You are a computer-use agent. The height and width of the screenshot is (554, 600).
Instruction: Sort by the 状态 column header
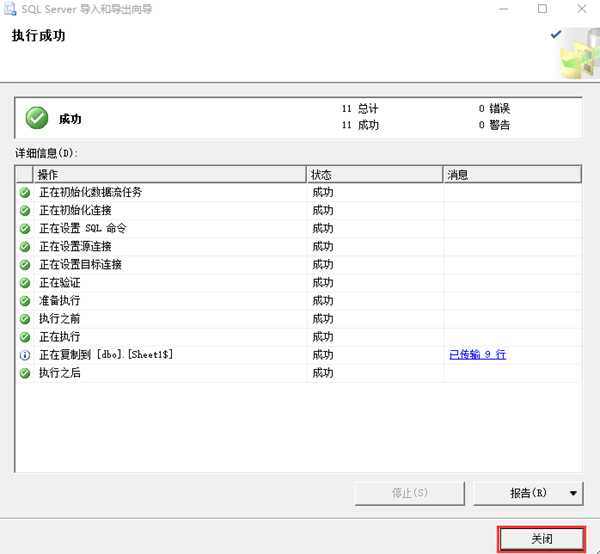pos(375,175)
